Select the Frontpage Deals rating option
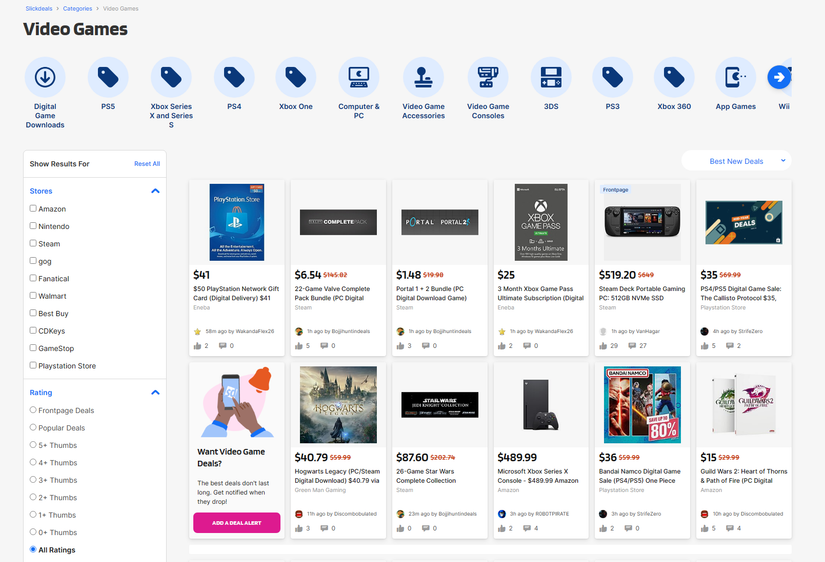Screen dimensions: 825x562 click(34, 410)
